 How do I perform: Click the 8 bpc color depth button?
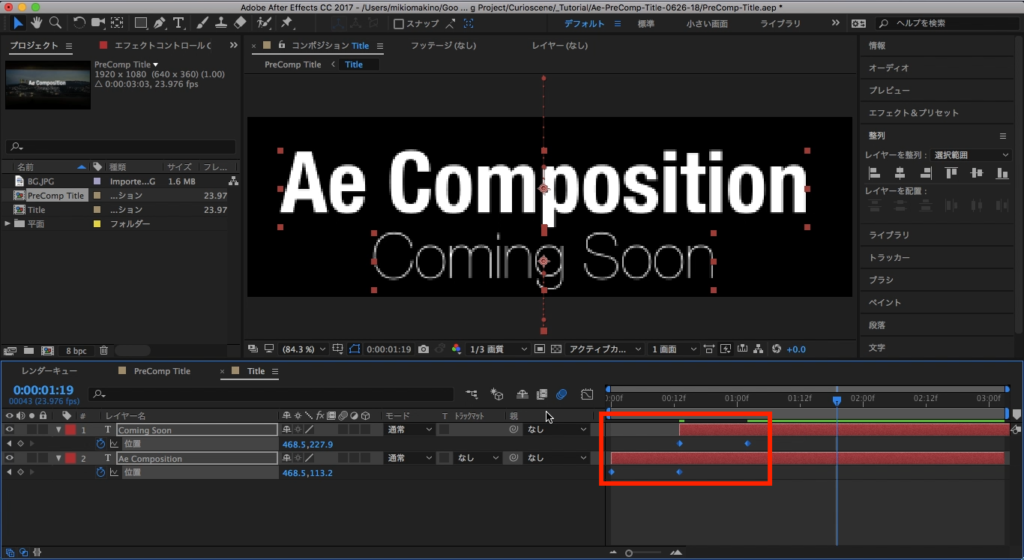click(x=76, y=350)
